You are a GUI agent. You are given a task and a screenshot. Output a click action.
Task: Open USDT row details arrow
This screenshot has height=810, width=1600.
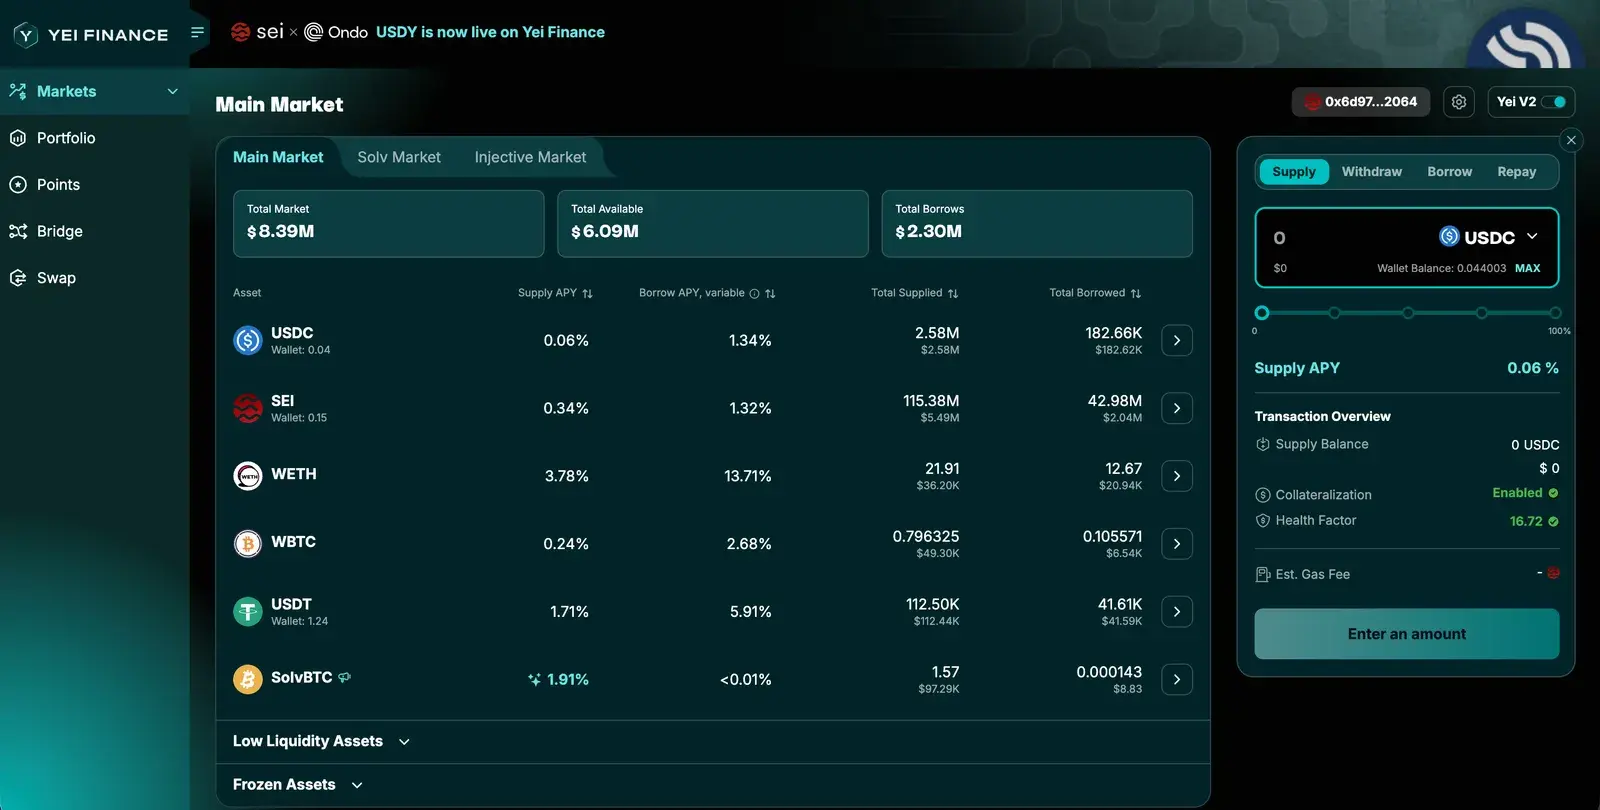(1177, 612)
